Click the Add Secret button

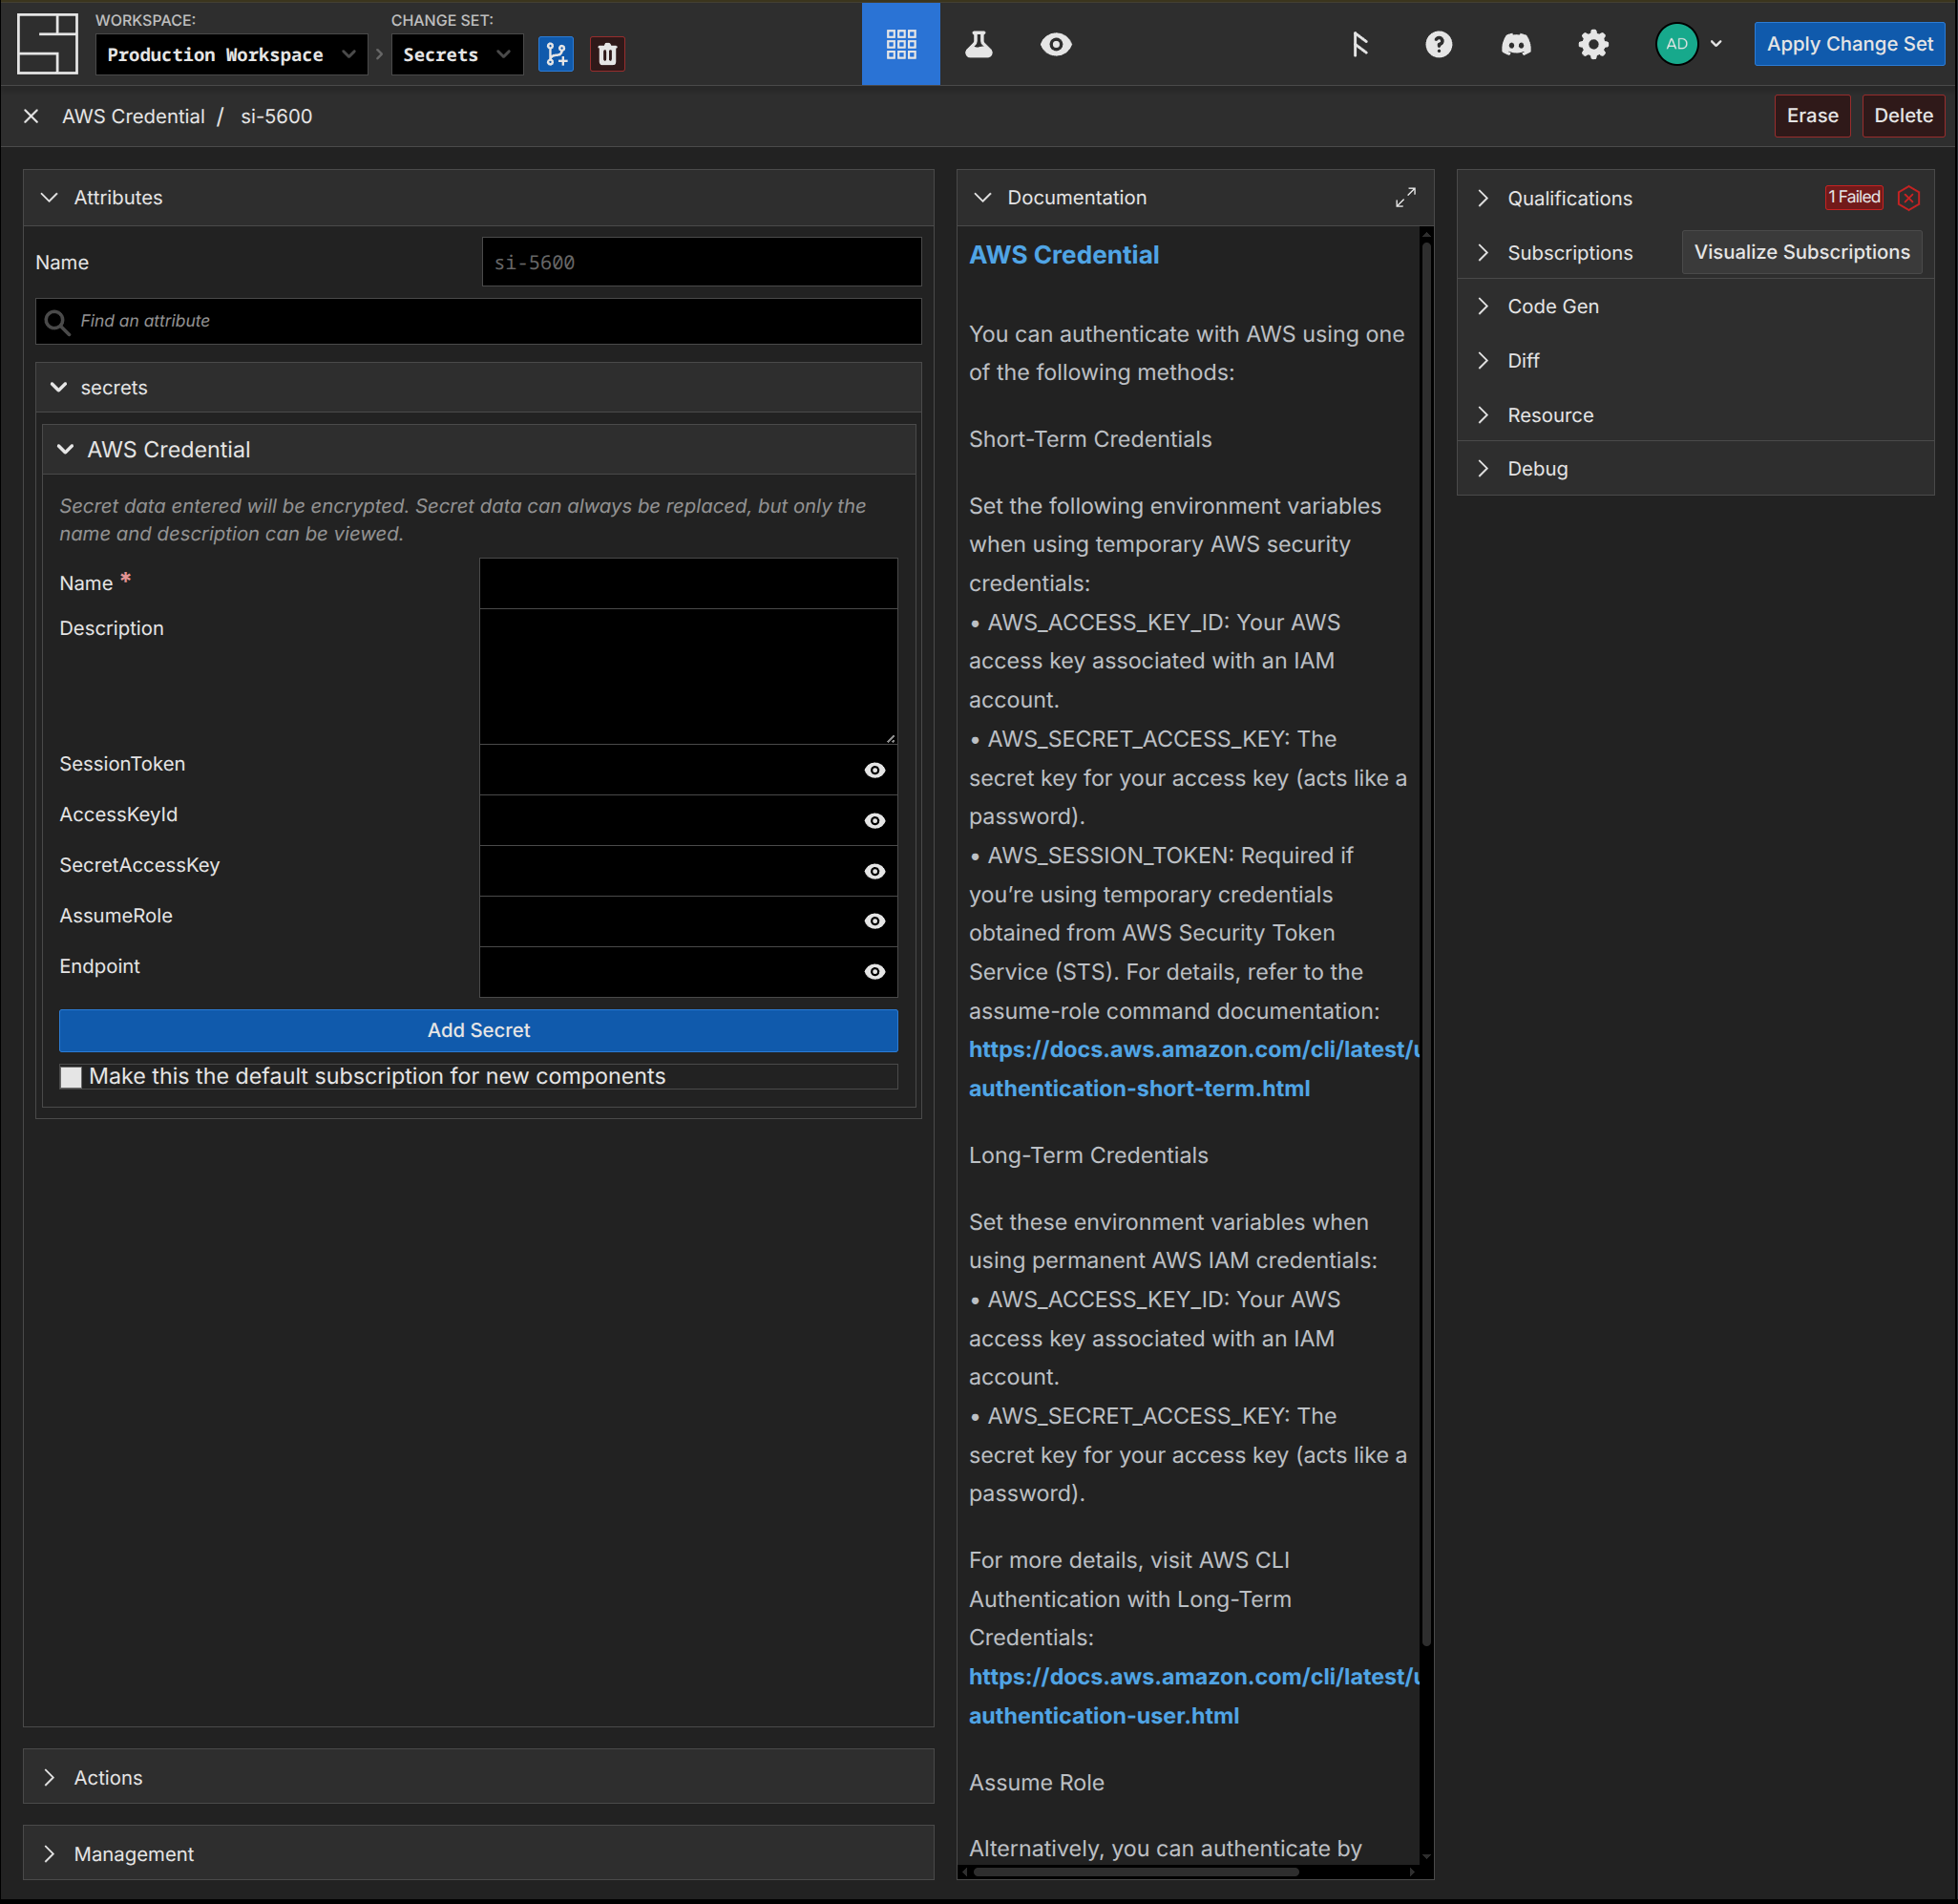tap(478, 1030)
